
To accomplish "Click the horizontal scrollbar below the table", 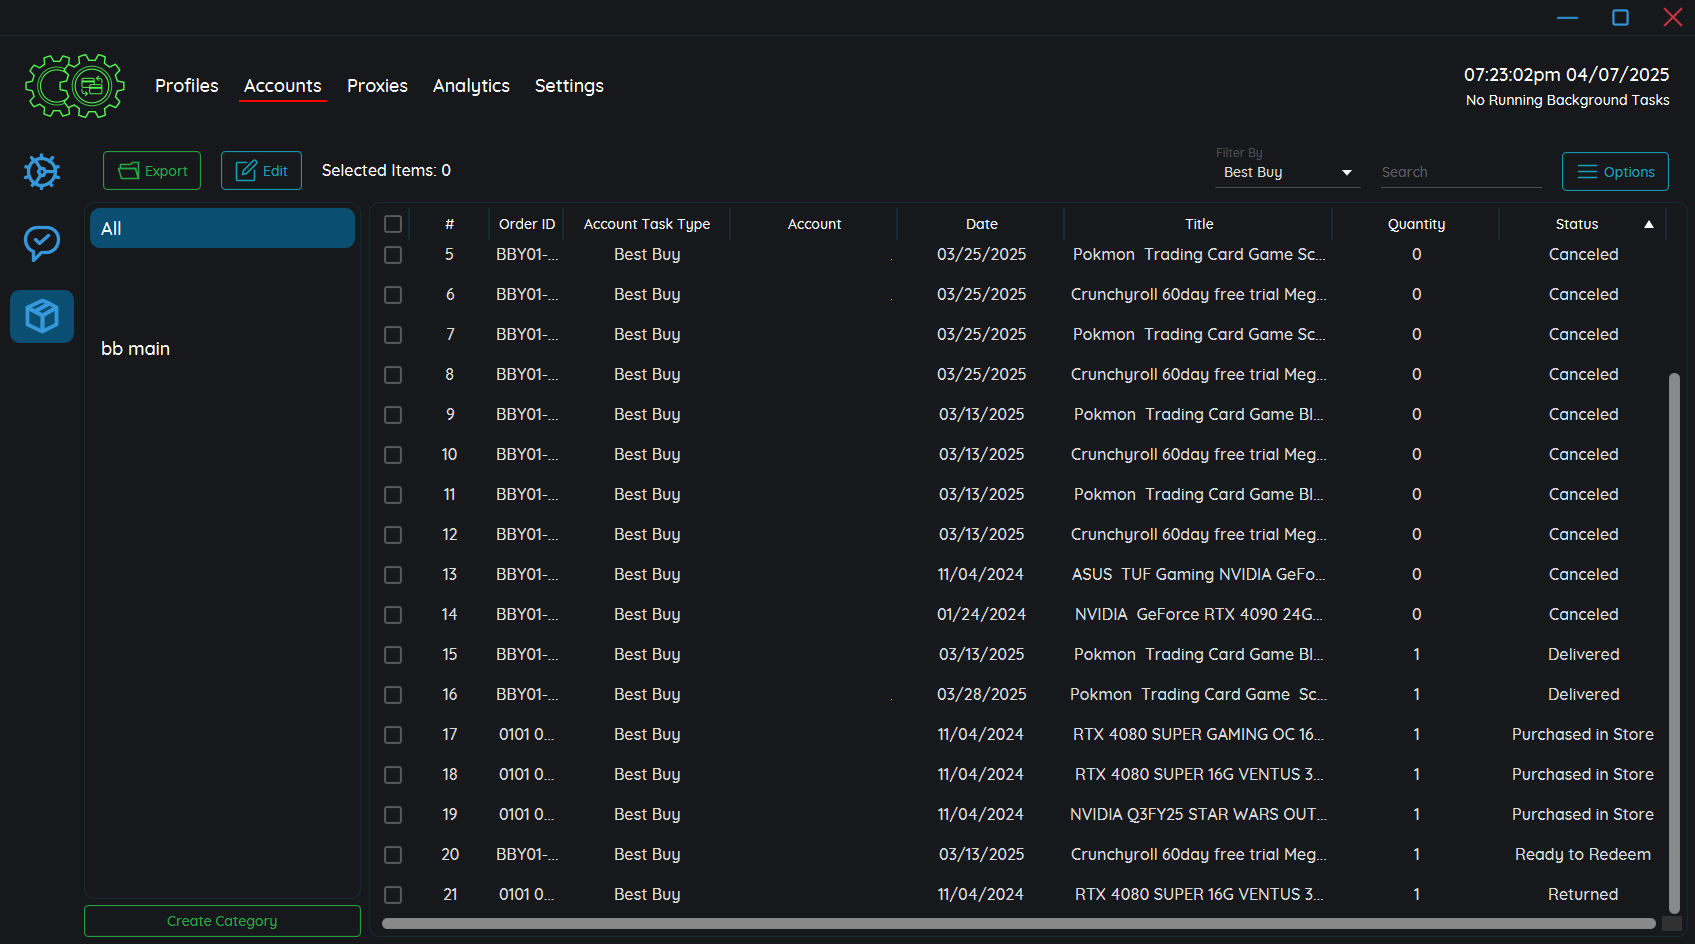I will [x=1018, y=923].
